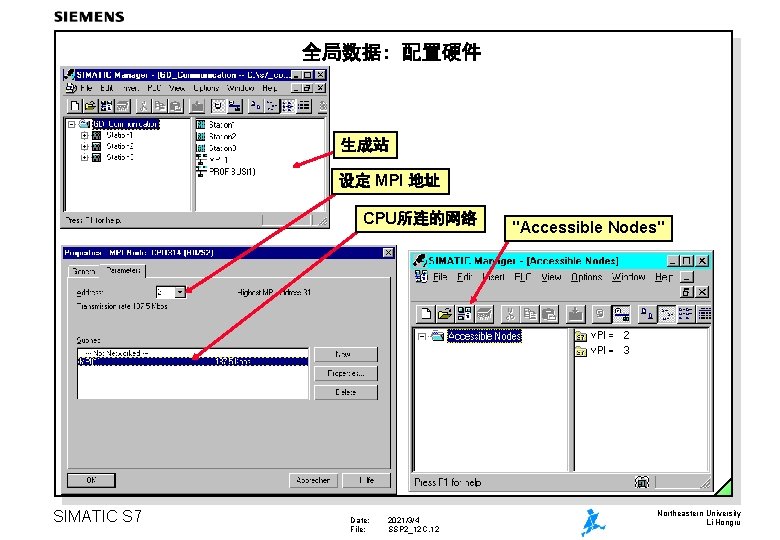Click Accessible Nodes icon in GD_Communication window toolbar
780x540 pixels.
(106, 105)
